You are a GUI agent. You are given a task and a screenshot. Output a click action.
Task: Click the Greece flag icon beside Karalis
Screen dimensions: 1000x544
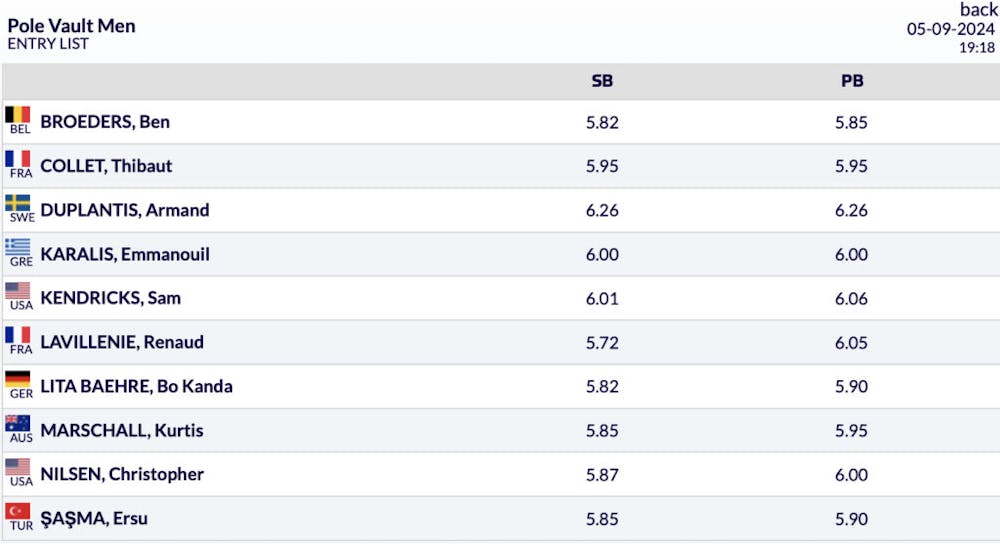[18, 247]
